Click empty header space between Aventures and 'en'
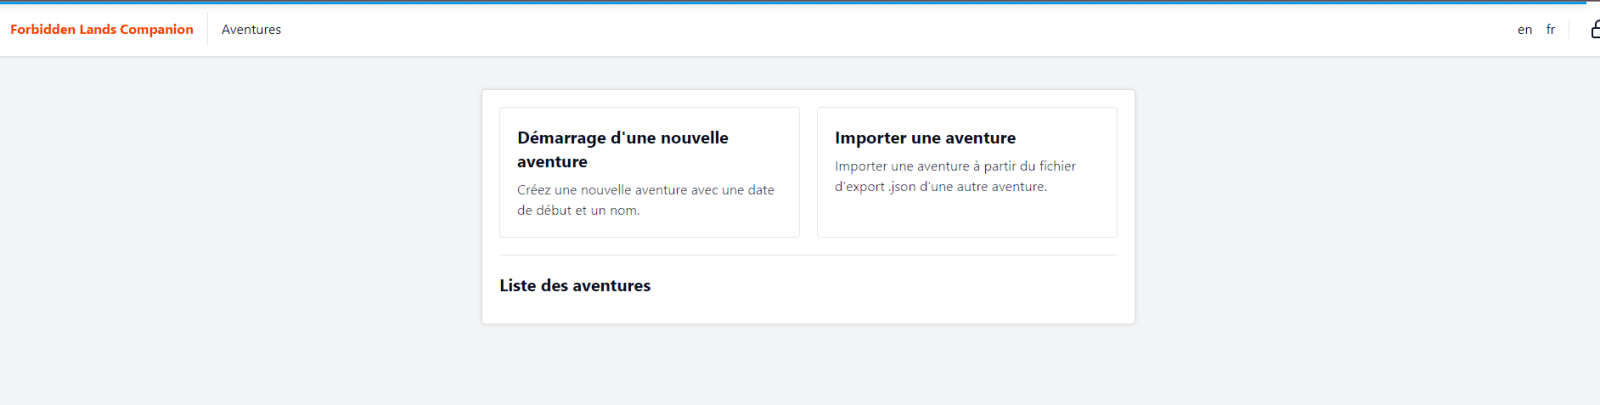 pyautogui.click(x=900, y=30)
